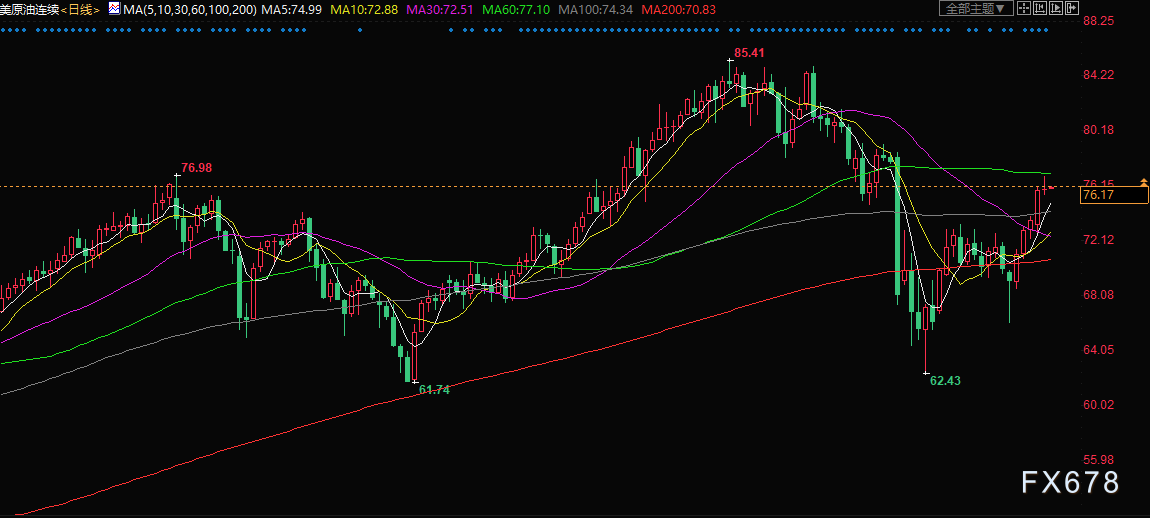Click the 76.98 high price marker
The width and height of the screenshot is (1150, 518).
click(x=197, y=167)
